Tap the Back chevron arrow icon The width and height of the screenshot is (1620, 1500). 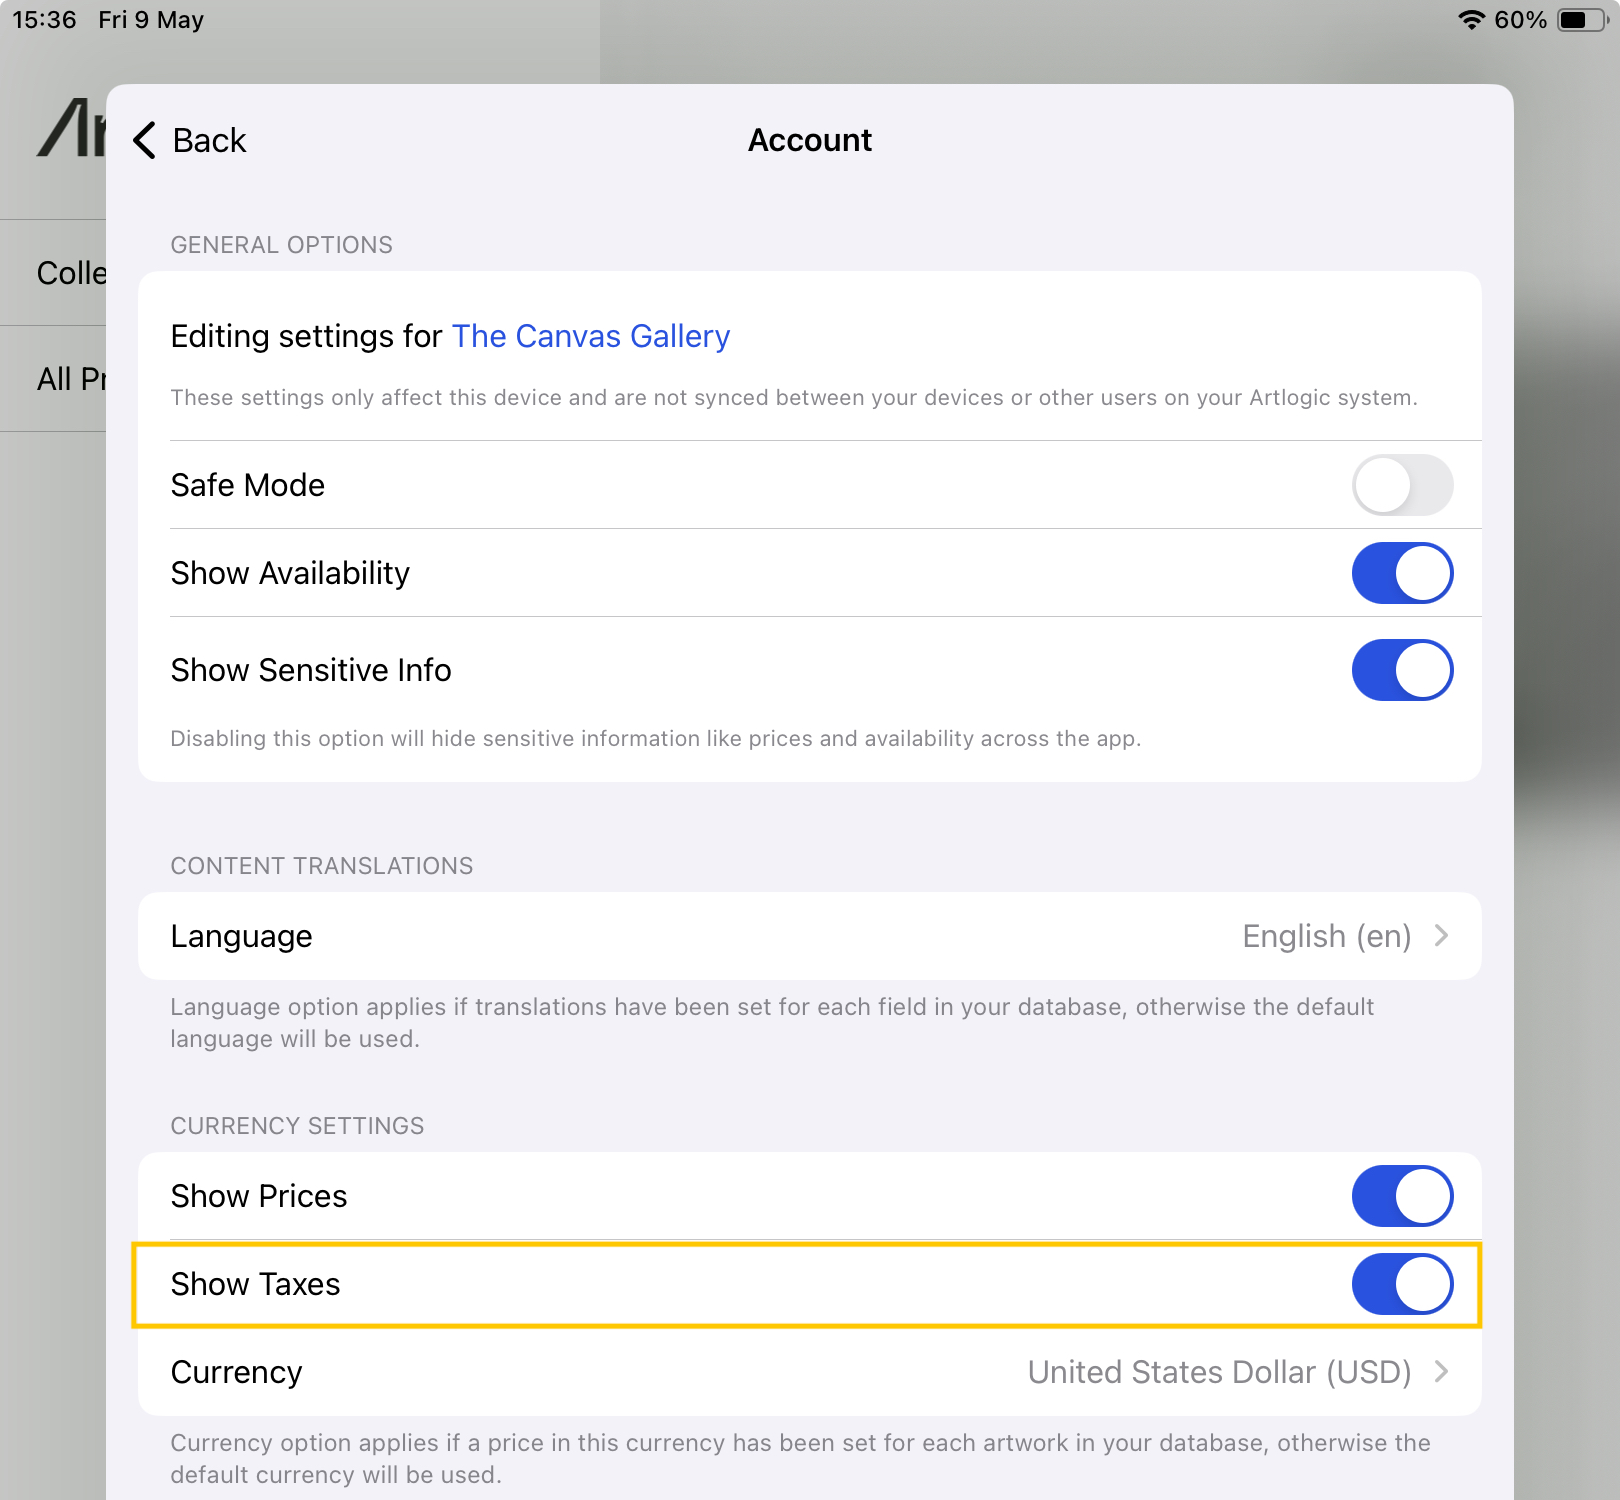click(x=145, y=140)
